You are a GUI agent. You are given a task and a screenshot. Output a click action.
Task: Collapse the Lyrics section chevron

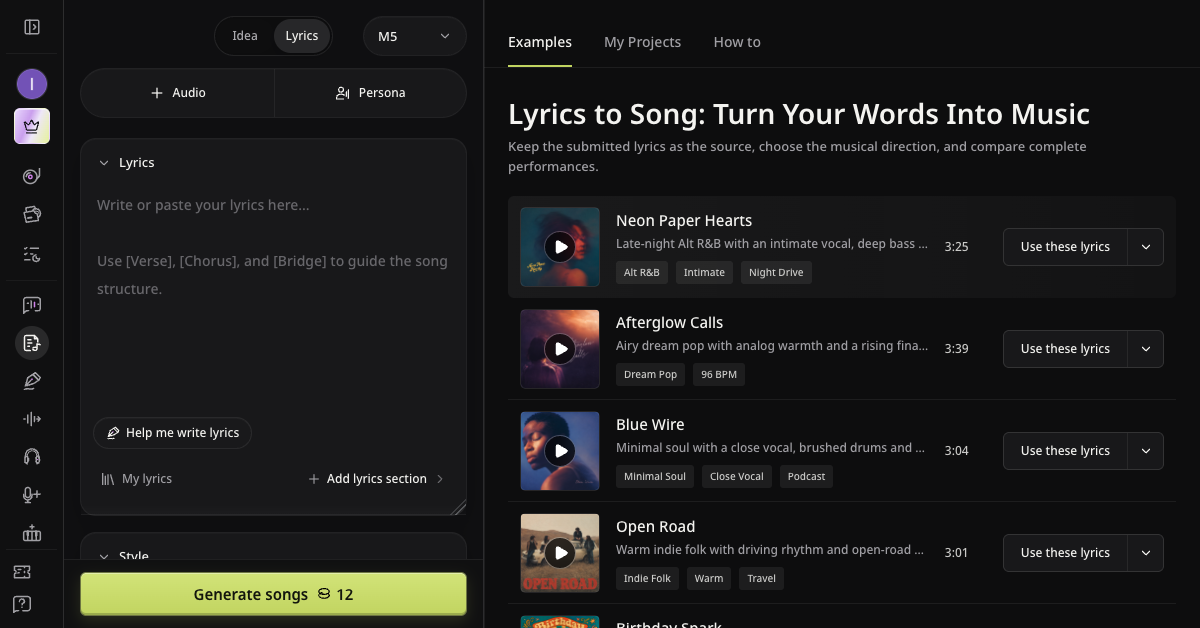pos(103,163)
